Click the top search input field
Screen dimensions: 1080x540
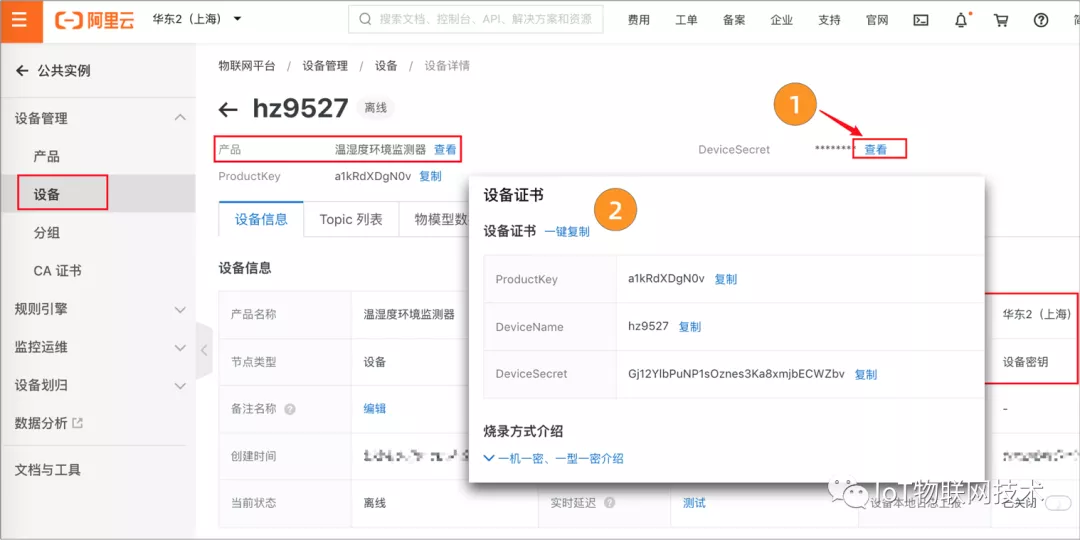(x=475, y=20)
